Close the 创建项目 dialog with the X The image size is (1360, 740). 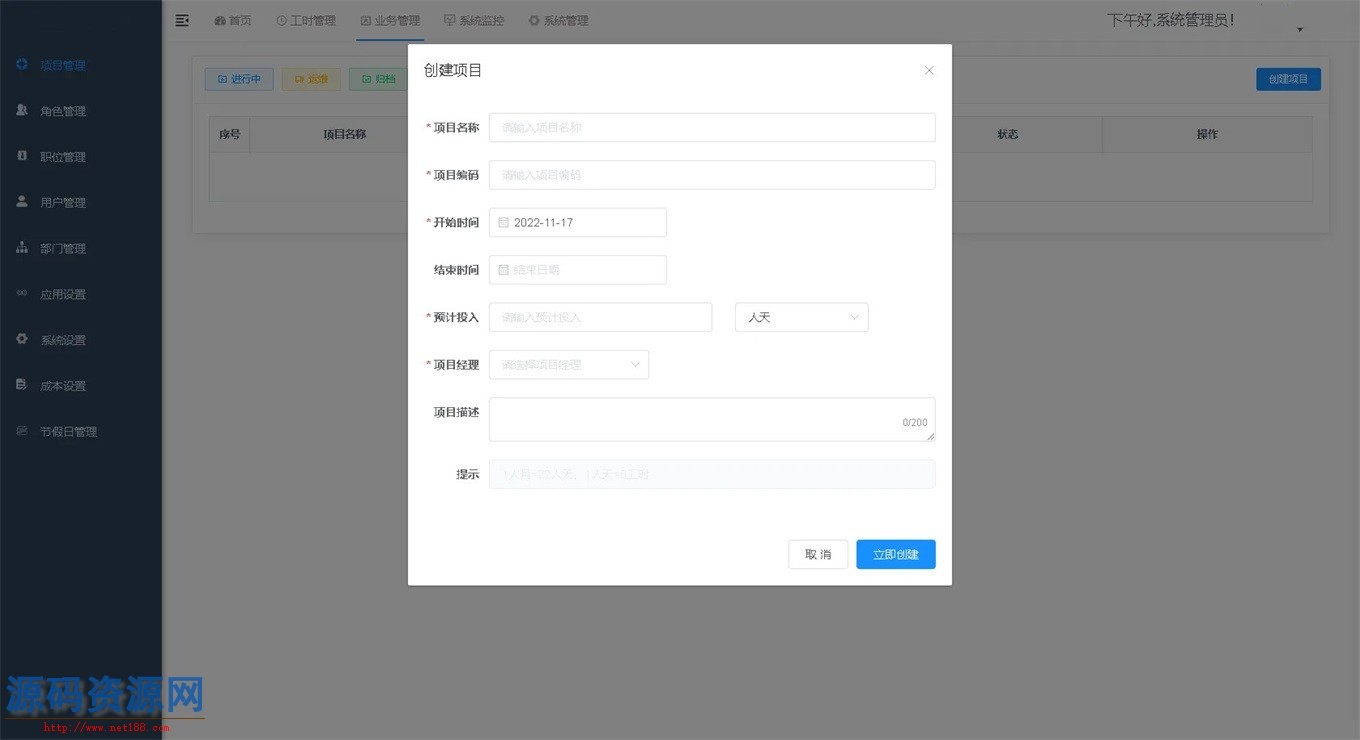[929, 70]
